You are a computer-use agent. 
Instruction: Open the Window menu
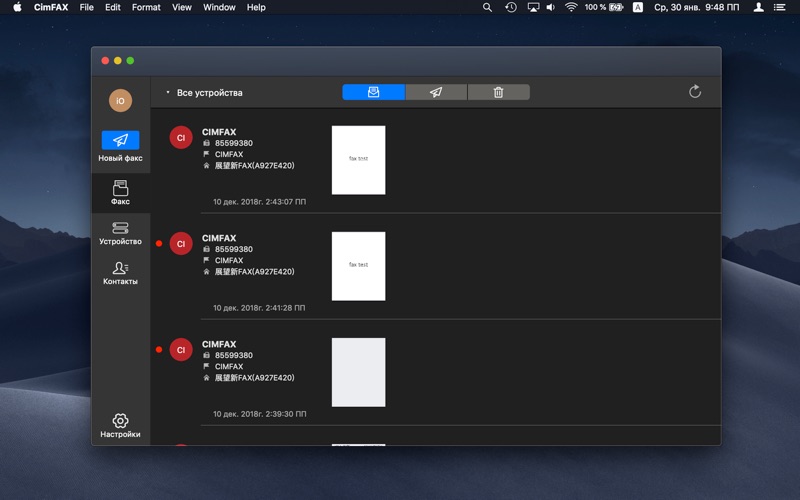pos(219,7)
